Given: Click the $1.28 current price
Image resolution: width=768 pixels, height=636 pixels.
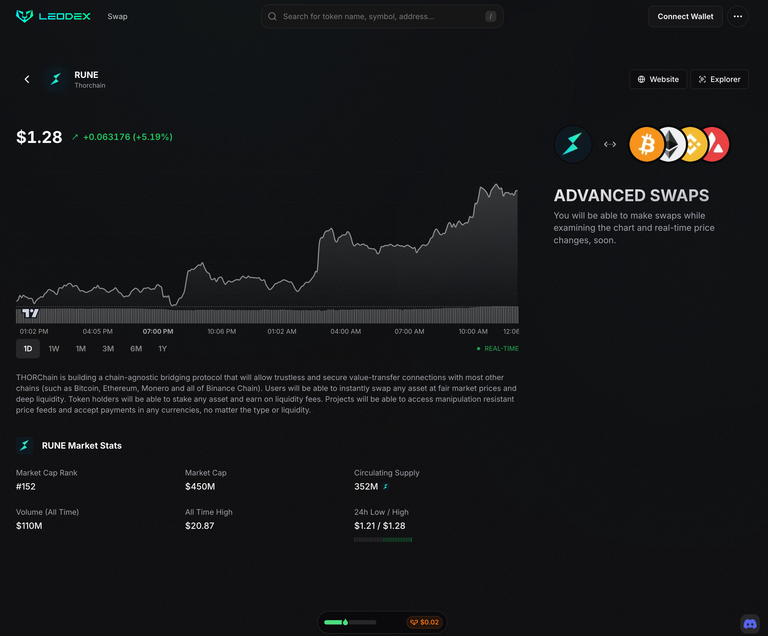Looking at the screenshot, I should 39,137.
